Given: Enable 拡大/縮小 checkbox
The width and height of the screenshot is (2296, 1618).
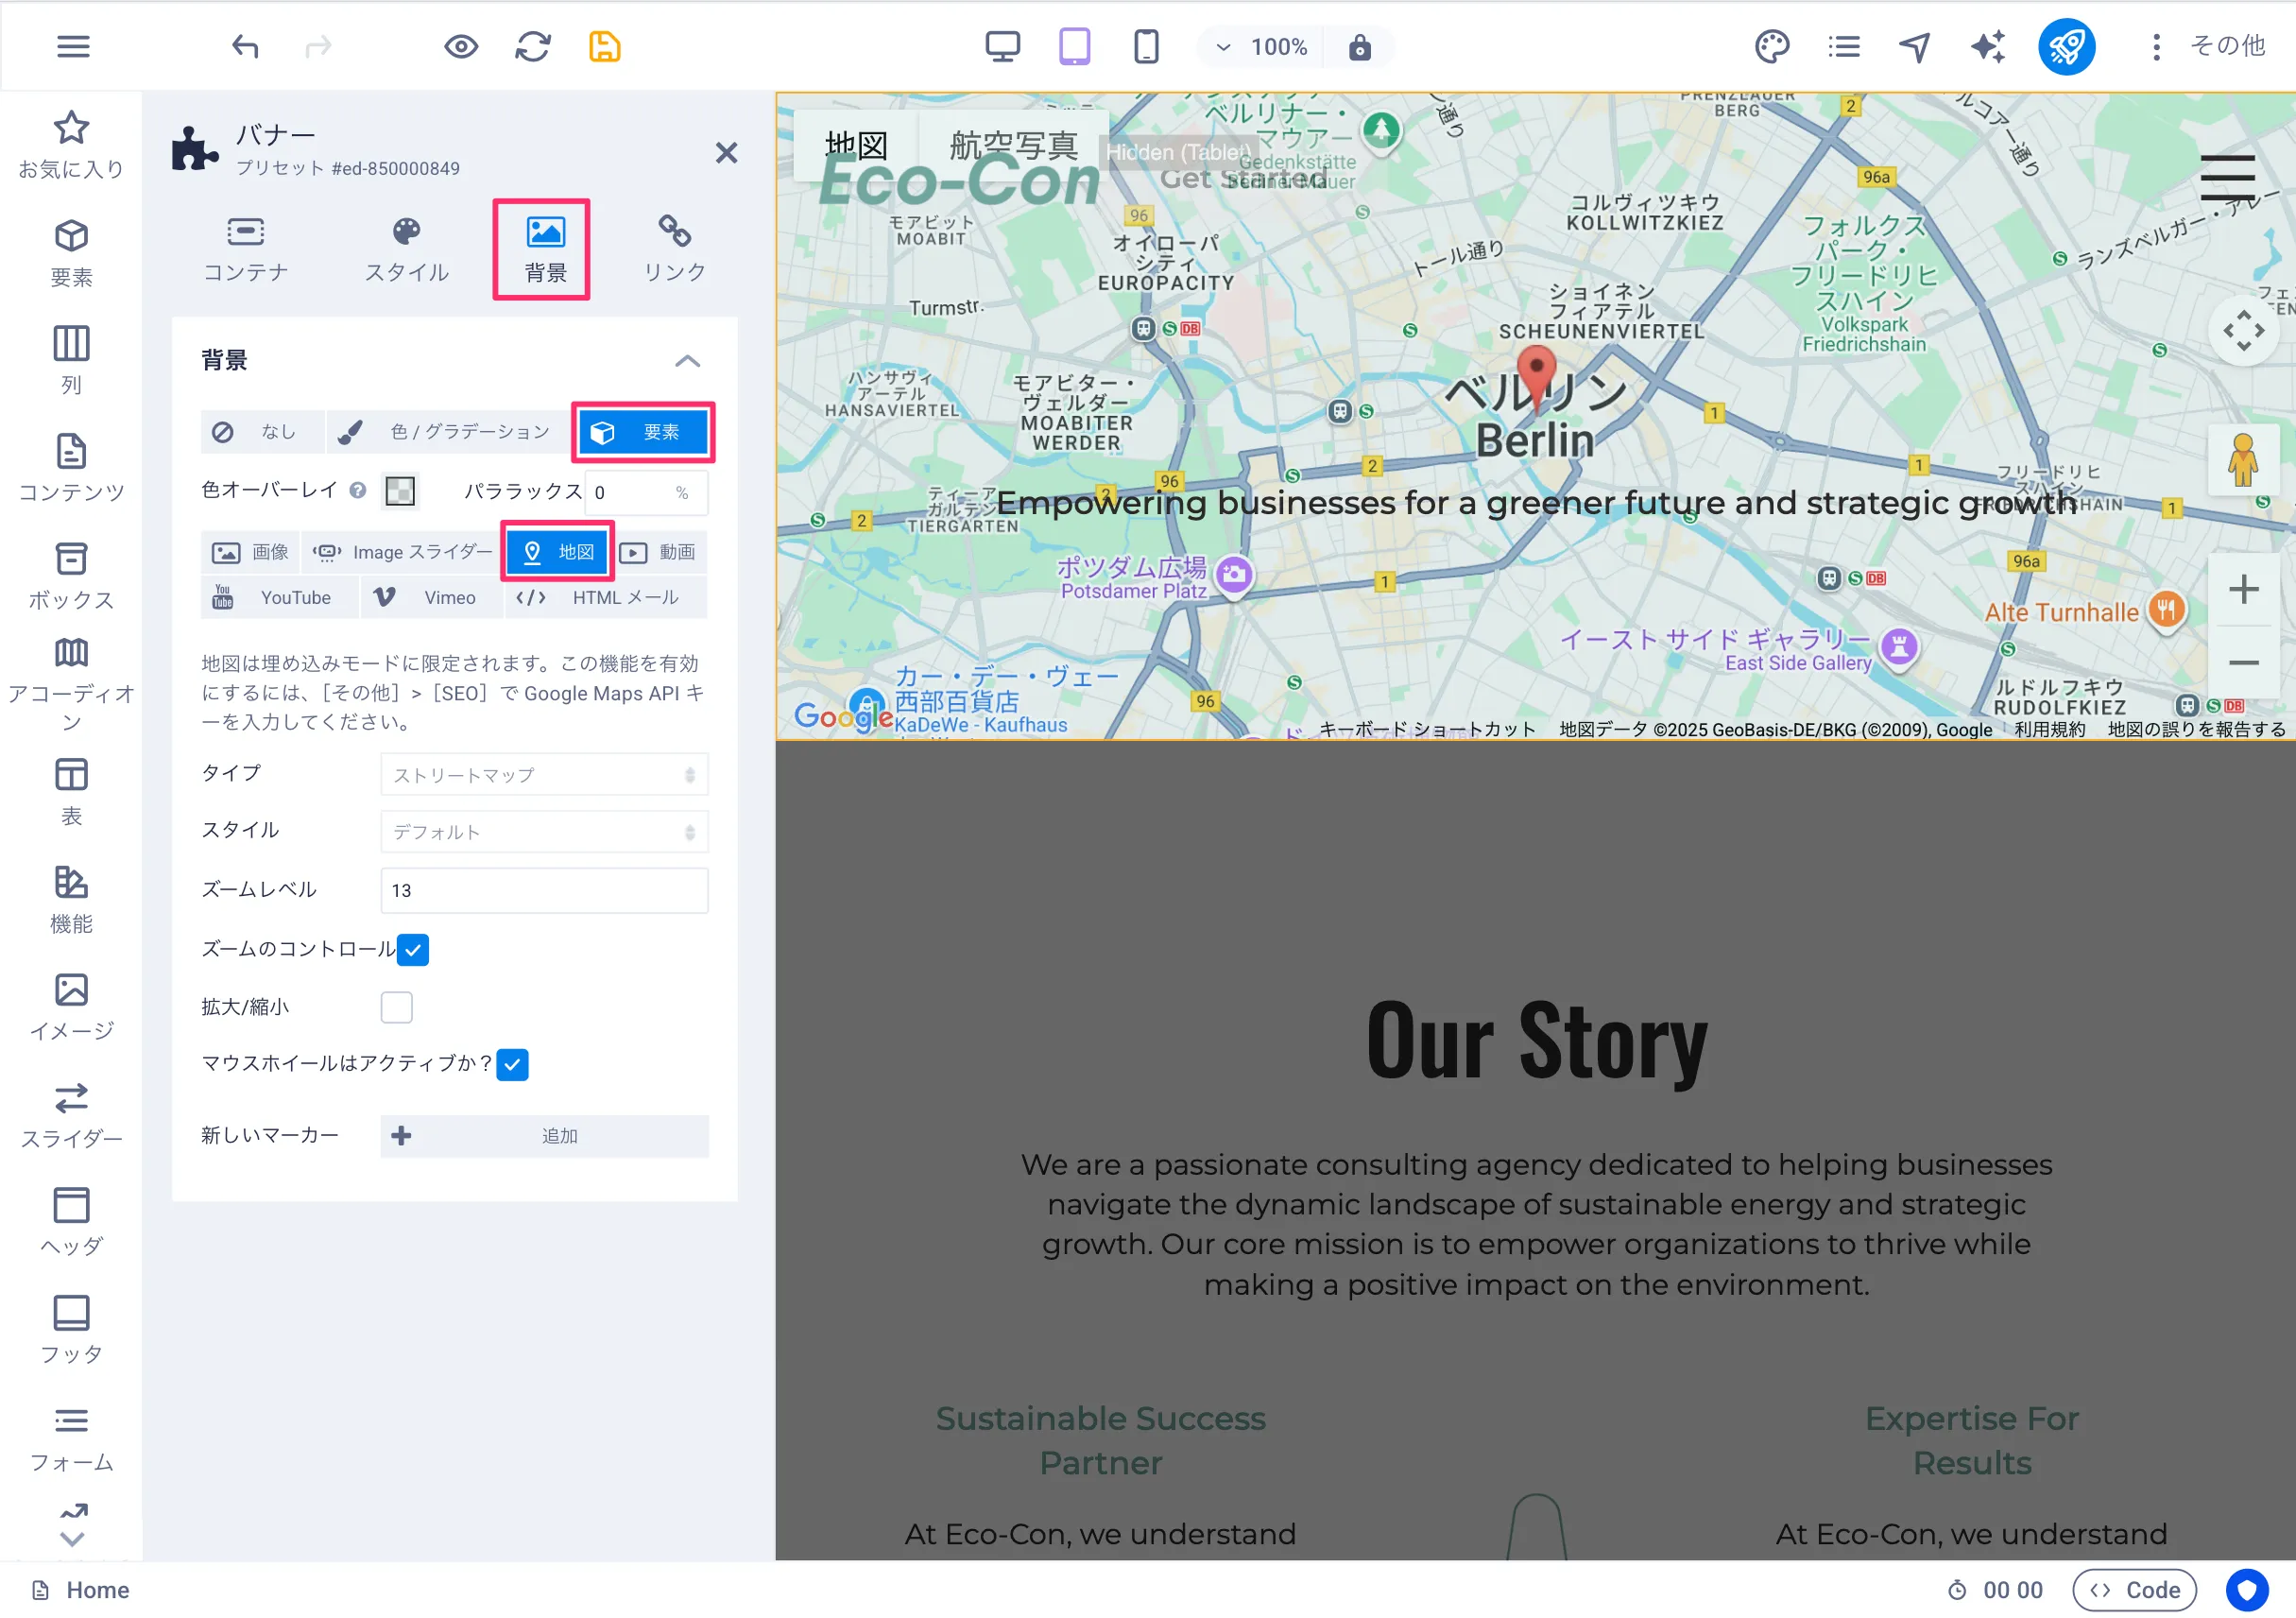Looking at the screenshot, I should (x=396, y=1007).
